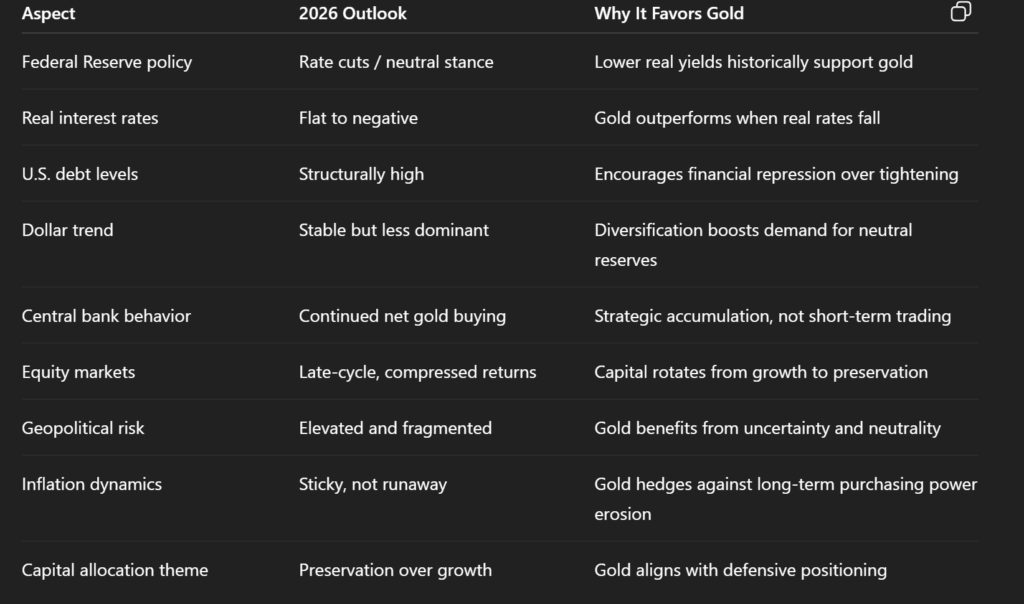This screenshot has height=604, width=1024.
Task: Click the Gold aligns with defensive positioning text
Action: pos(740,570)
